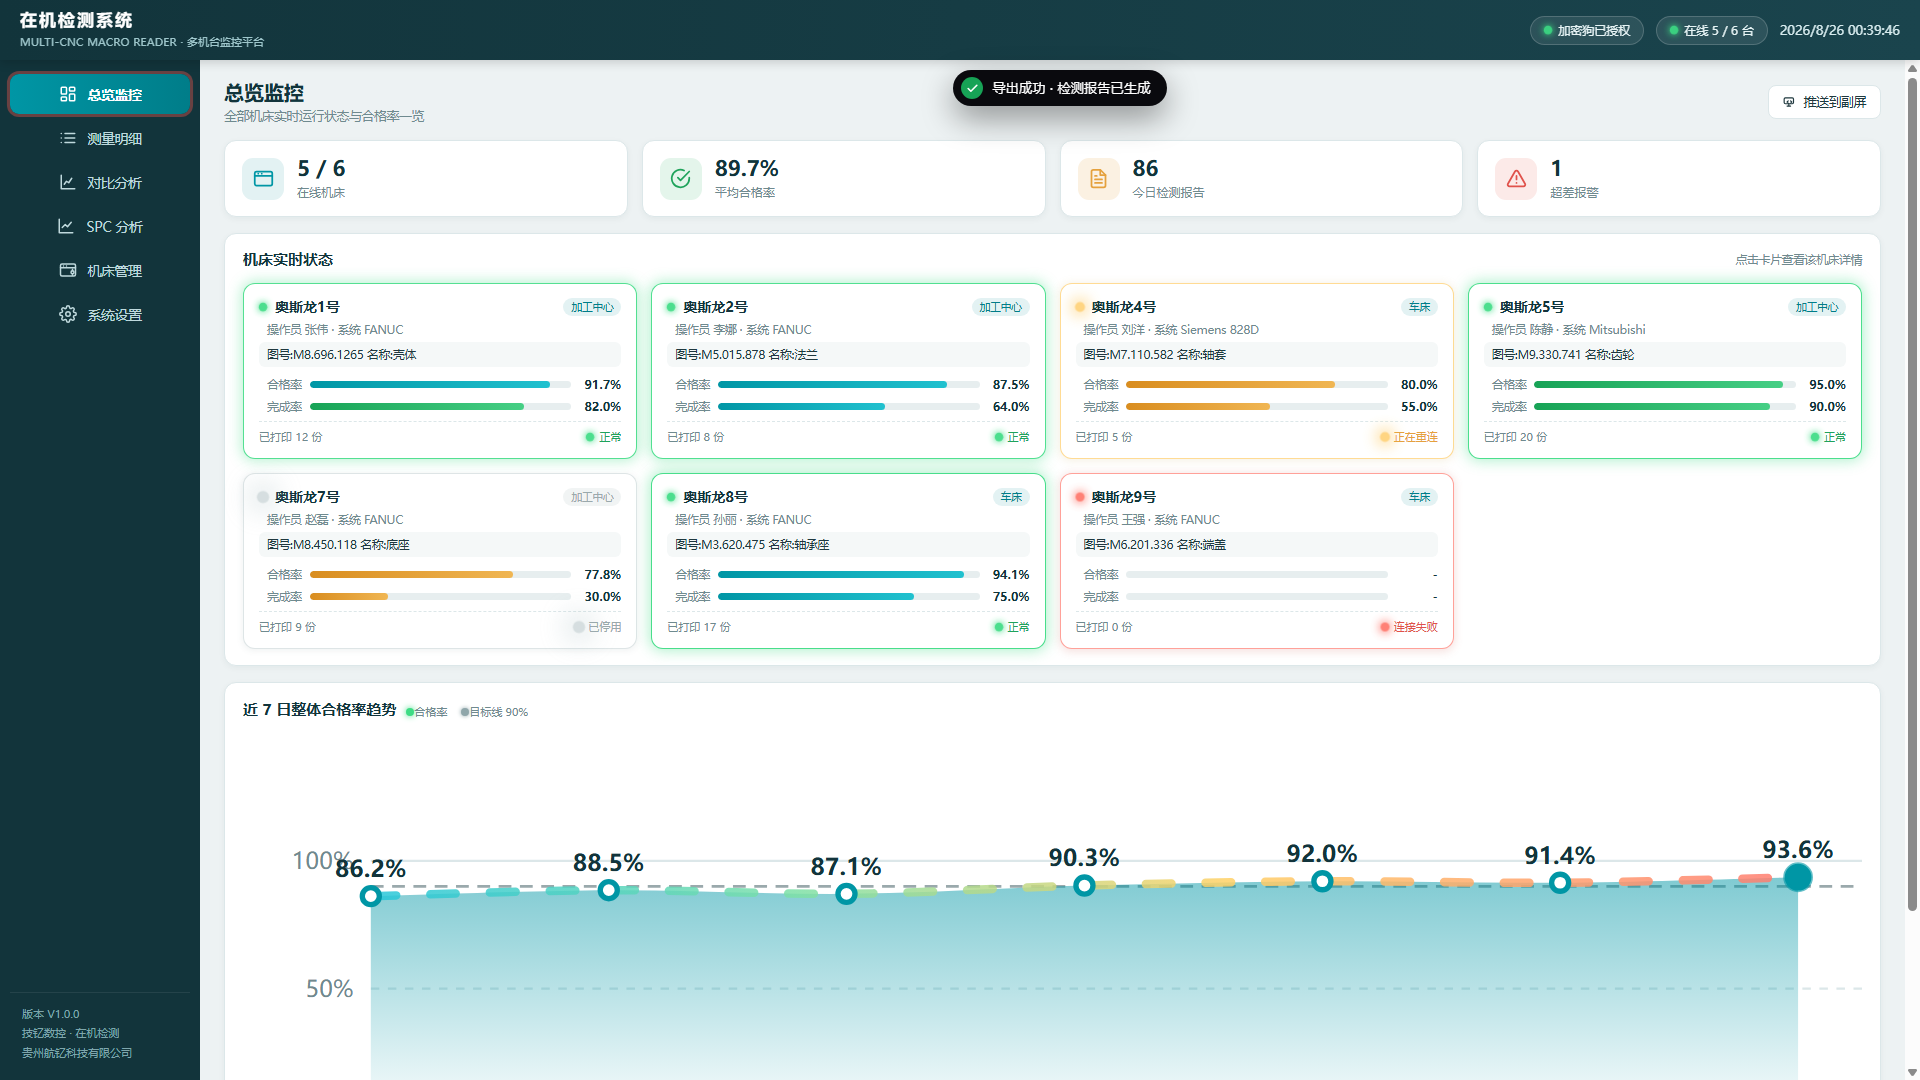The height and width of the screenshot is (1080, 1920).
Task: Click the 在线 5 / 6 台 badge
Action: tap(1711, 30)
